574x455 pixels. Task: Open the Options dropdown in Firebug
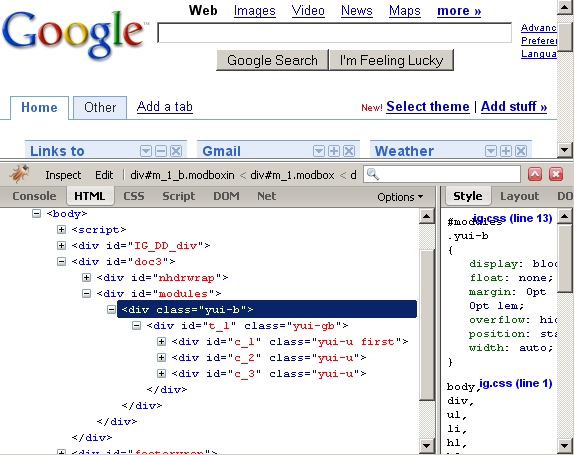(400, 197)
